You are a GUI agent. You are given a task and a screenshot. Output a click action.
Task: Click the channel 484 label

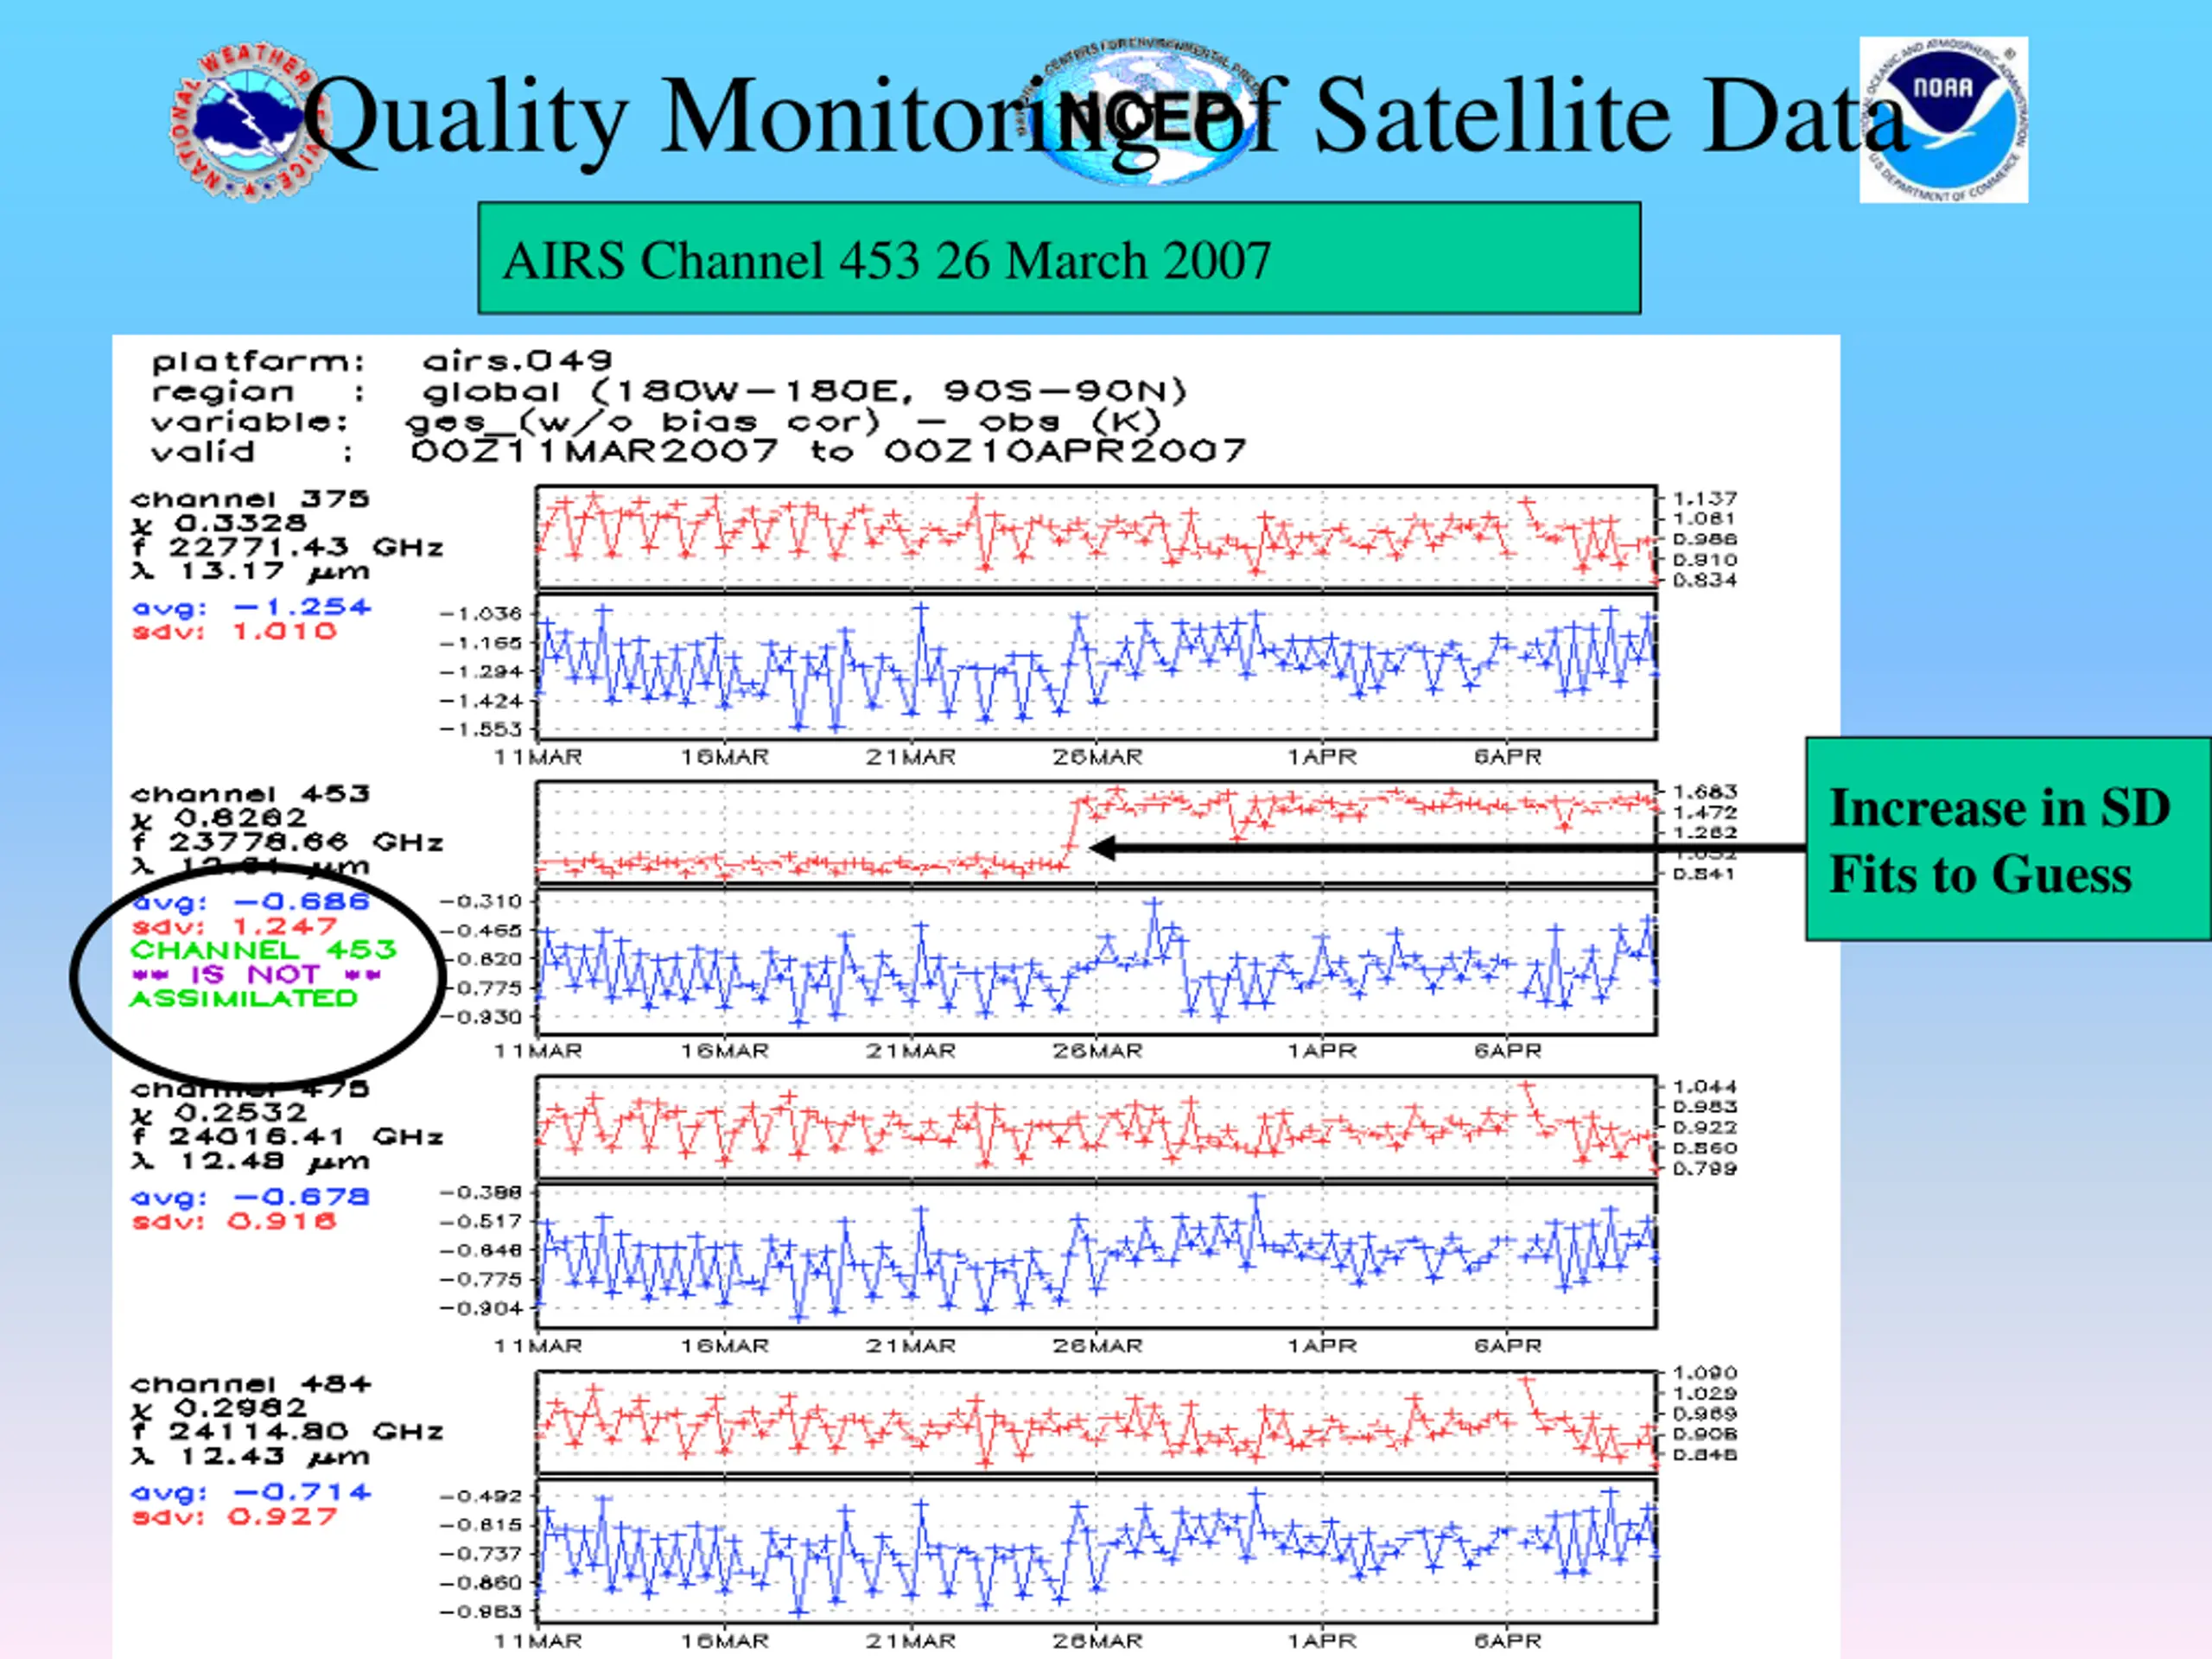[250, 1384]
